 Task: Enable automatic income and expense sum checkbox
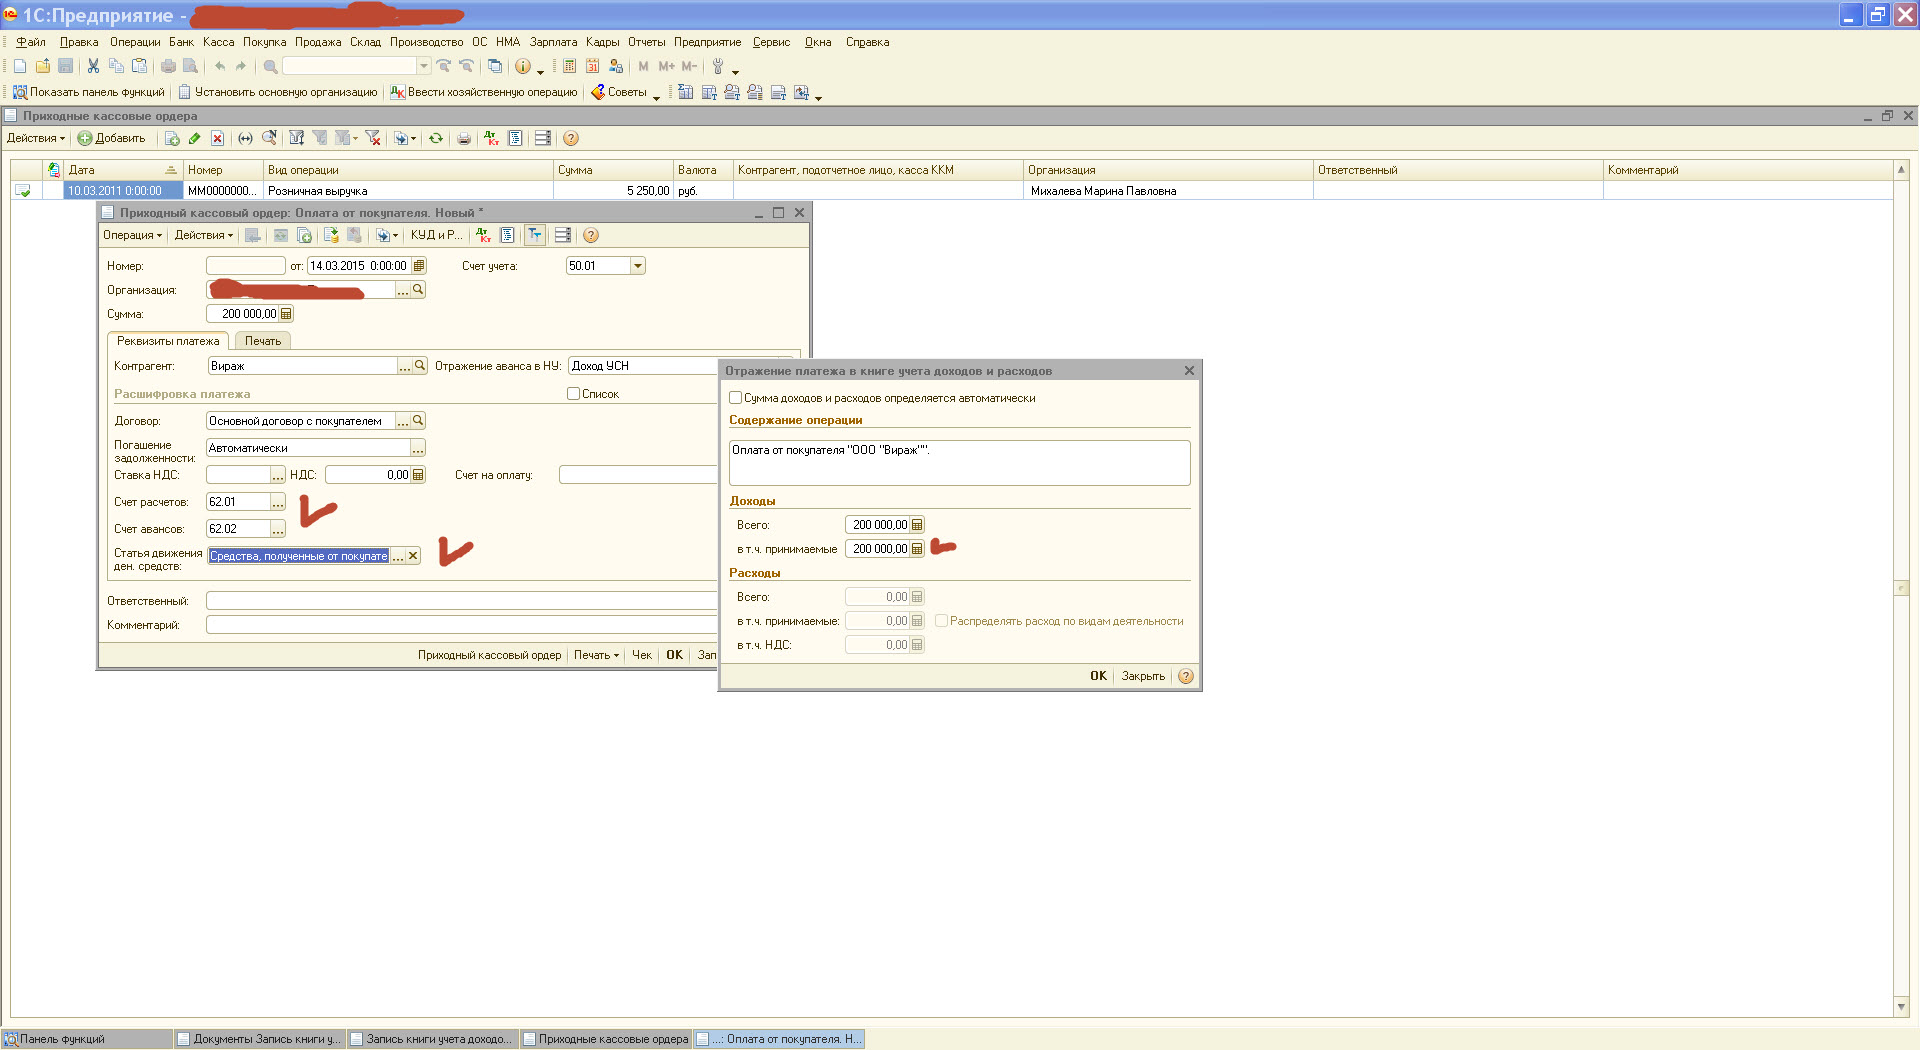(736, 398)
